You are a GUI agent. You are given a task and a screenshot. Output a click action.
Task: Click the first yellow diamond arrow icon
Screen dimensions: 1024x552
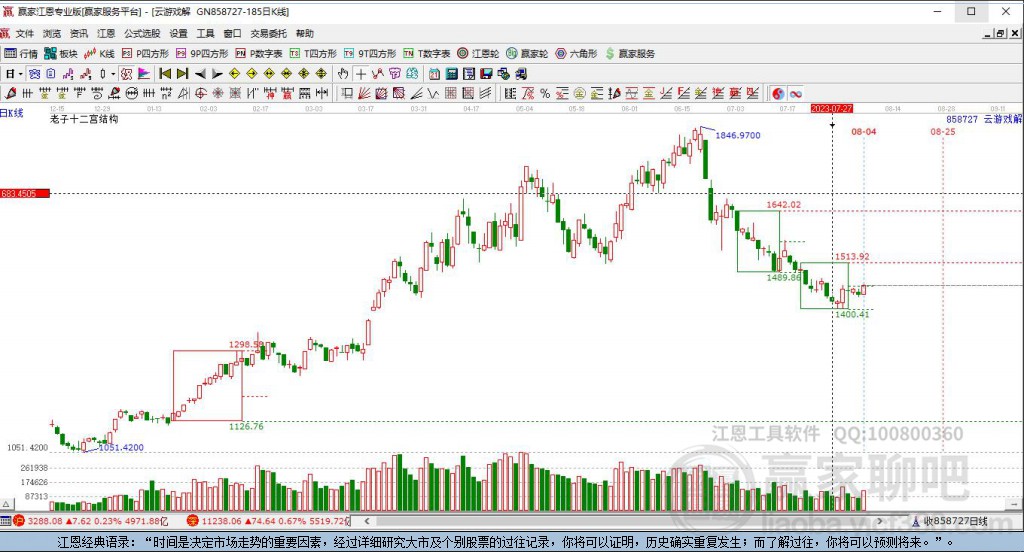235,74
